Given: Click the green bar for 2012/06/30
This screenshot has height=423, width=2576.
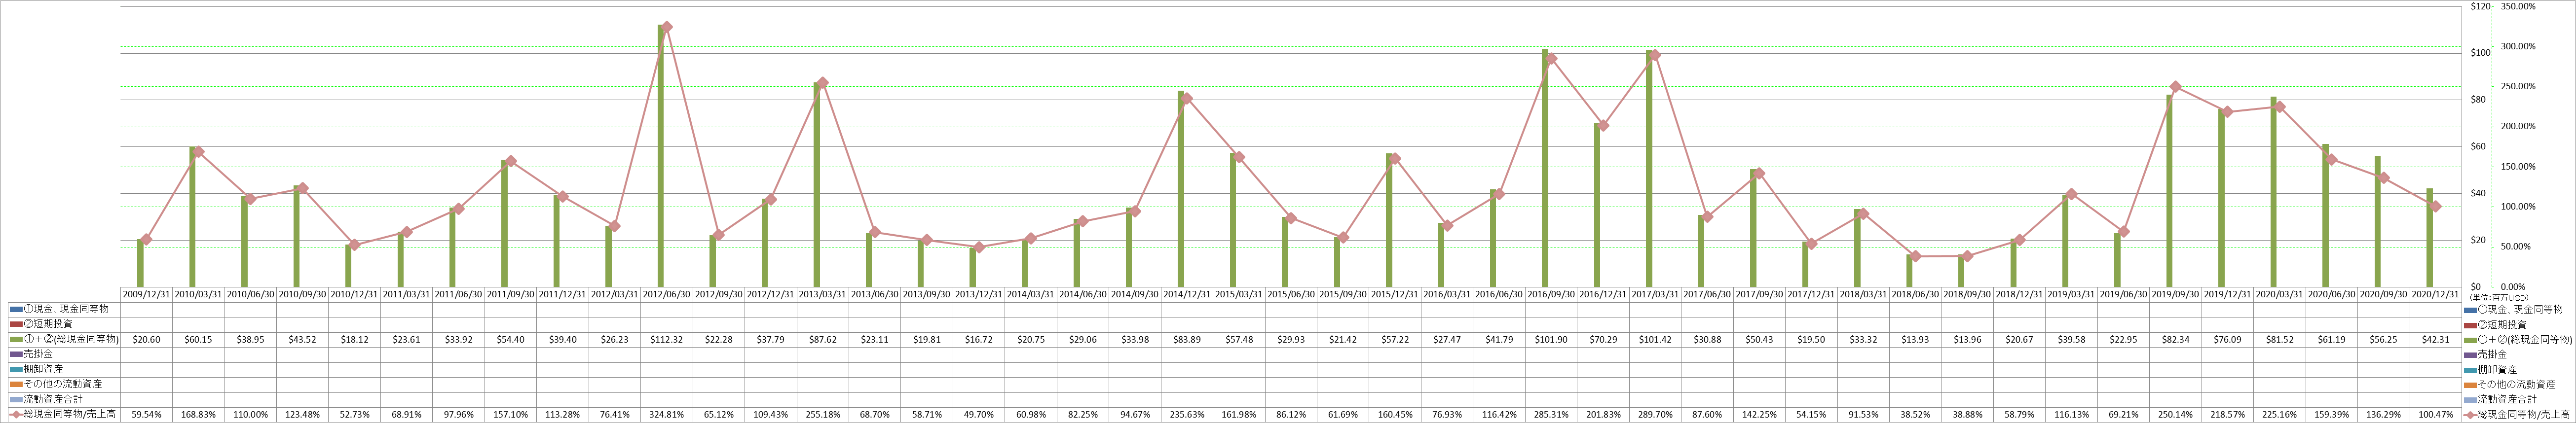Looking at the screenshot, I should [x=661, y=156].
